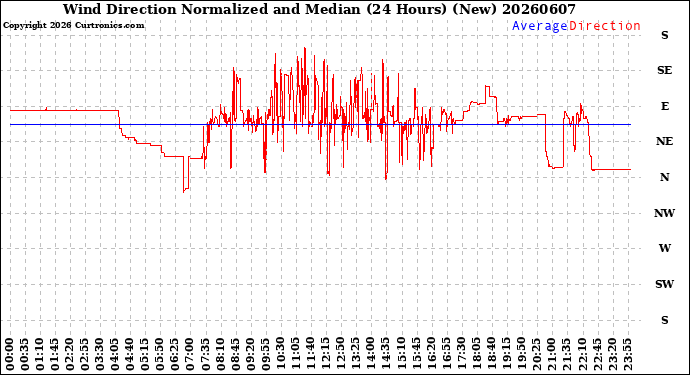Click the 03:30 time label

click(x=100, y=354)
